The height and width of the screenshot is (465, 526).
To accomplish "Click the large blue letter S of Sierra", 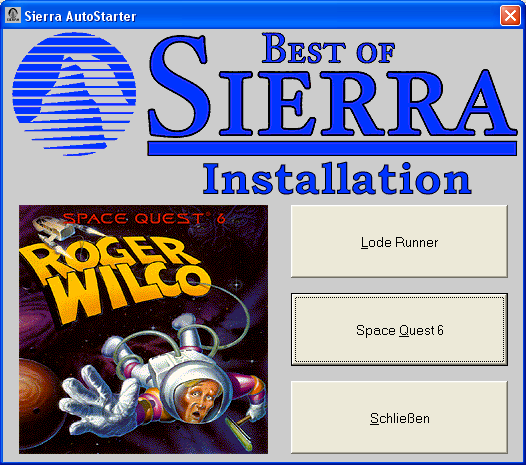I will pos(179,86).
